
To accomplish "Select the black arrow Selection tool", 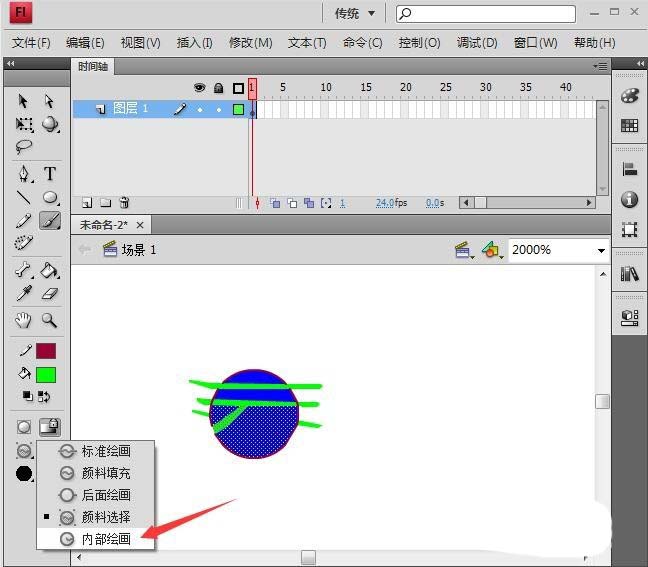I will [23, 100].
